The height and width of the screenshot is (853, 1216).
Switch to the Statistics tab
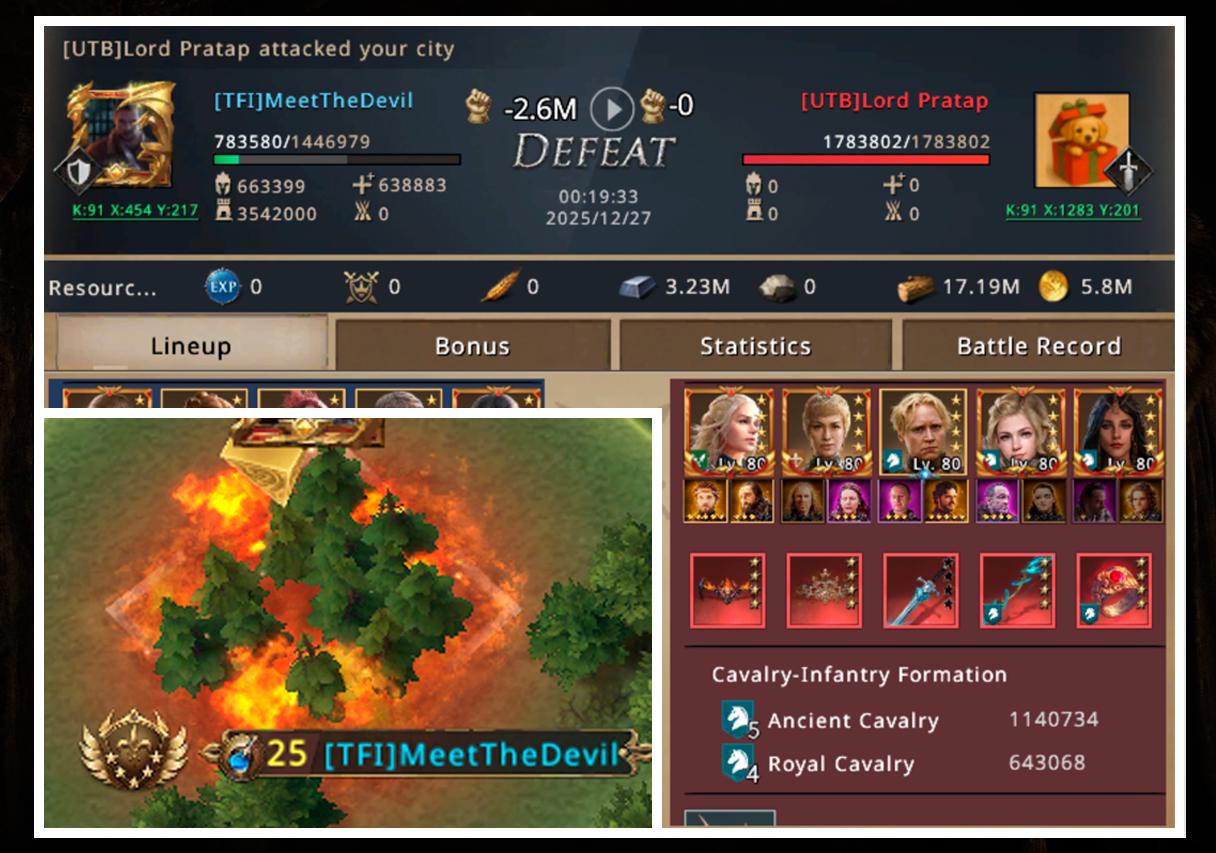755,346
